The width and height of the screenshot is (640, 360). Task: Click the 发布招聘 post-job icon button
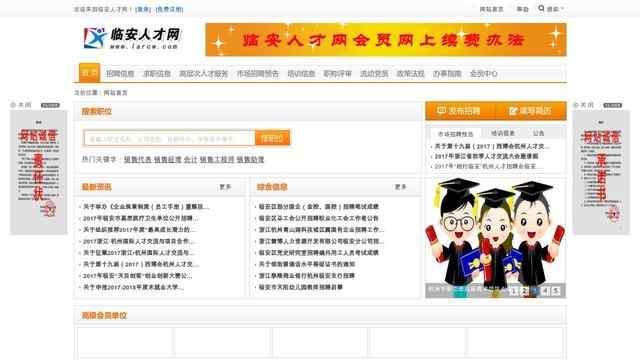tap(460, 111)
